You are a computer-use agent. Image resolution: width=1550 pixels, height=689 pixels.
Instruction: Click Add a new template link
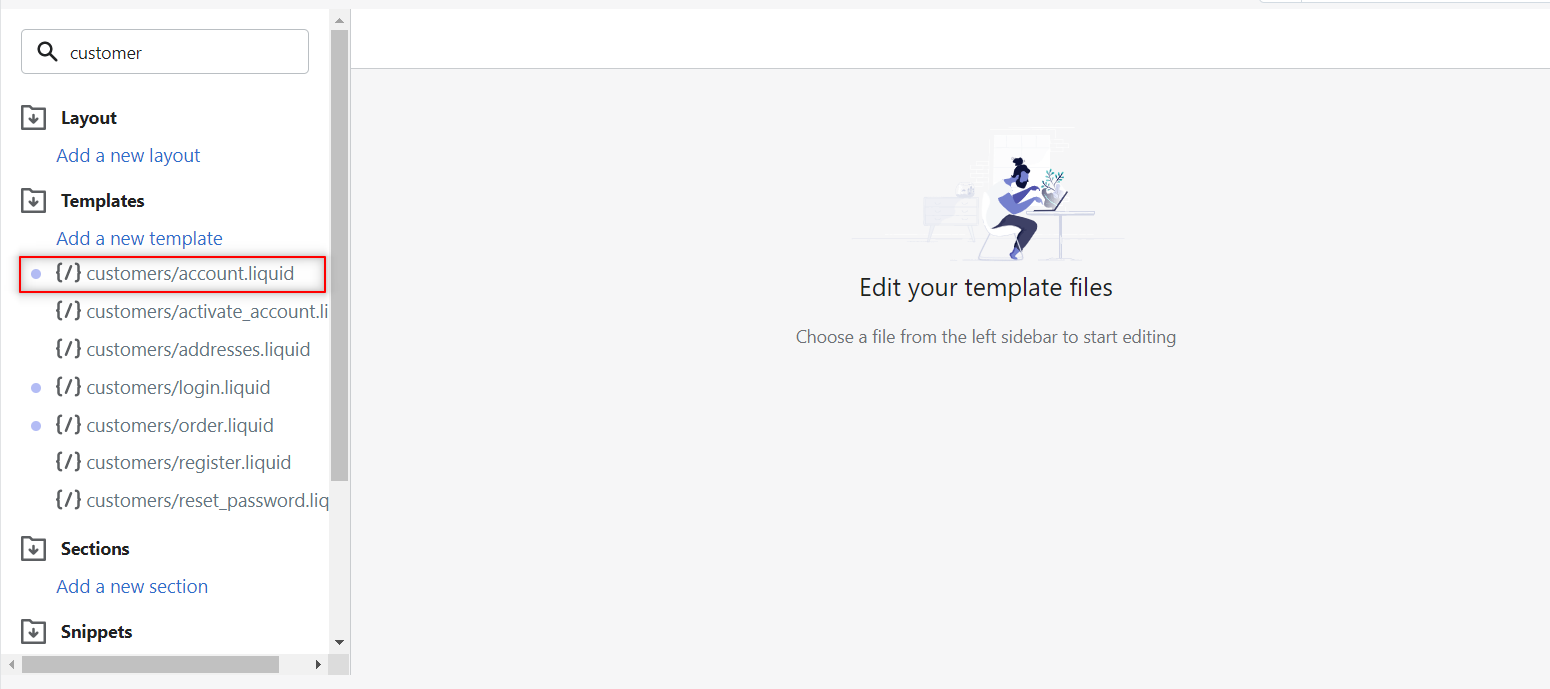click(x=139, y=239)
